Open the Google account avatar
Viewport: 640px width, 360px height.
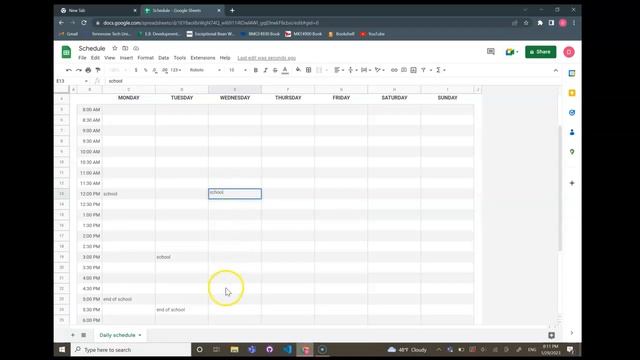click(569, 52)
